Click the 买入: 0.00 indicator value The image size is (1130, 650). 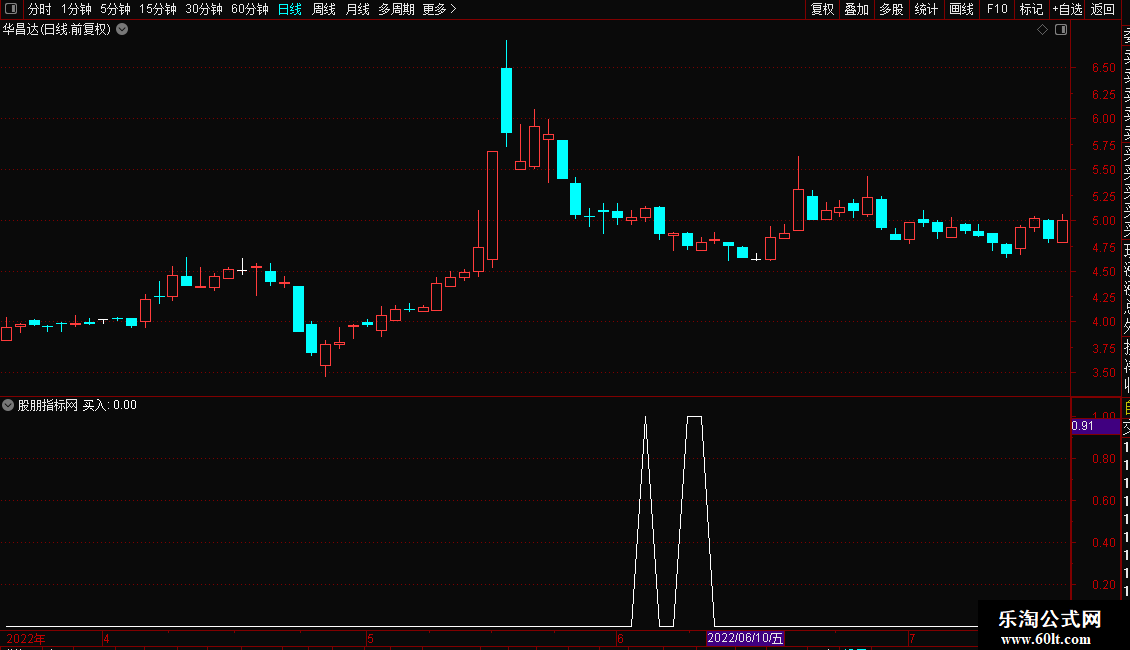tap(110, 405)
